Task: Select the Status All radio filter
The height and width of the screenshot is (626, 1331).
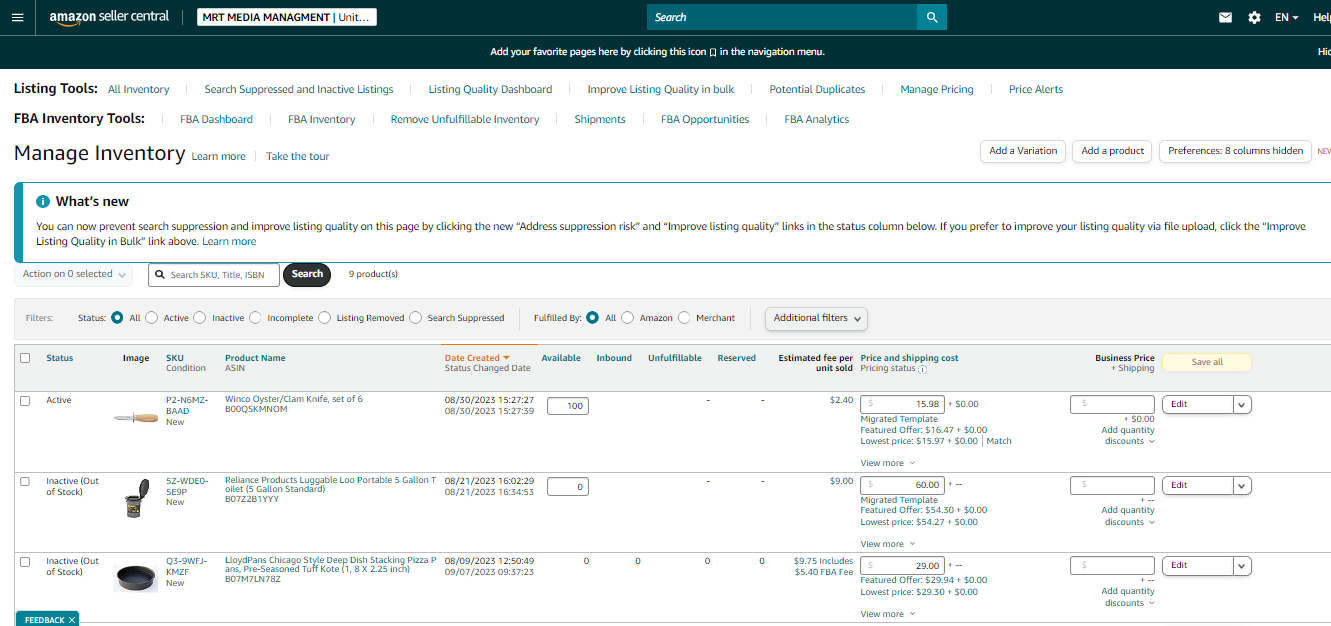Action: [118, 318]
